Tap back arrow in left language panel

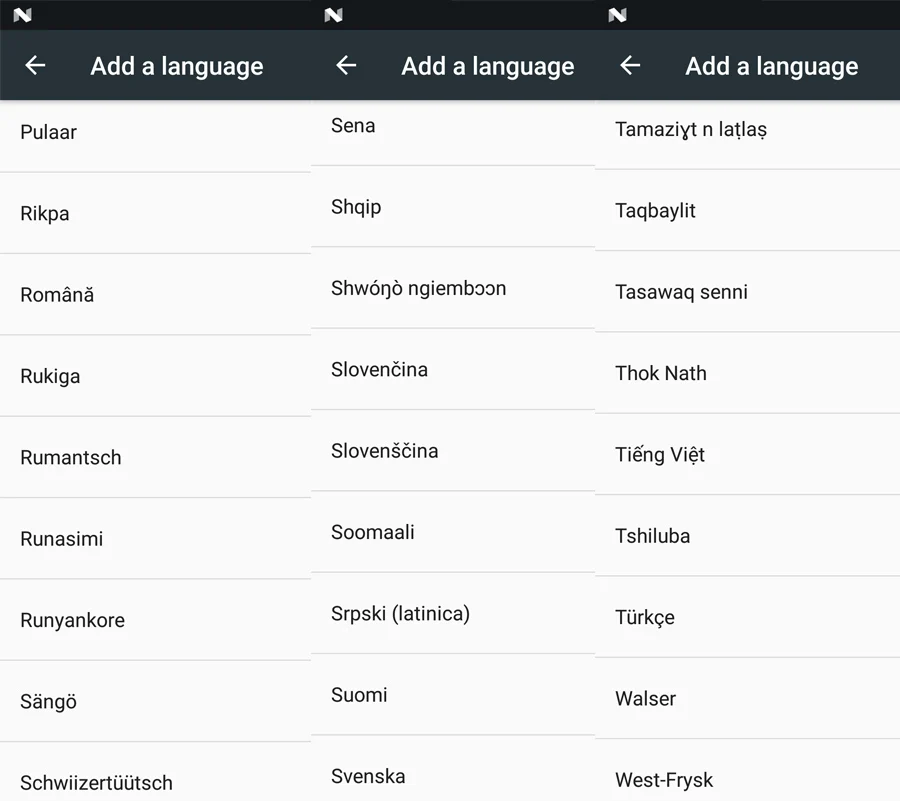pos(35,65)
